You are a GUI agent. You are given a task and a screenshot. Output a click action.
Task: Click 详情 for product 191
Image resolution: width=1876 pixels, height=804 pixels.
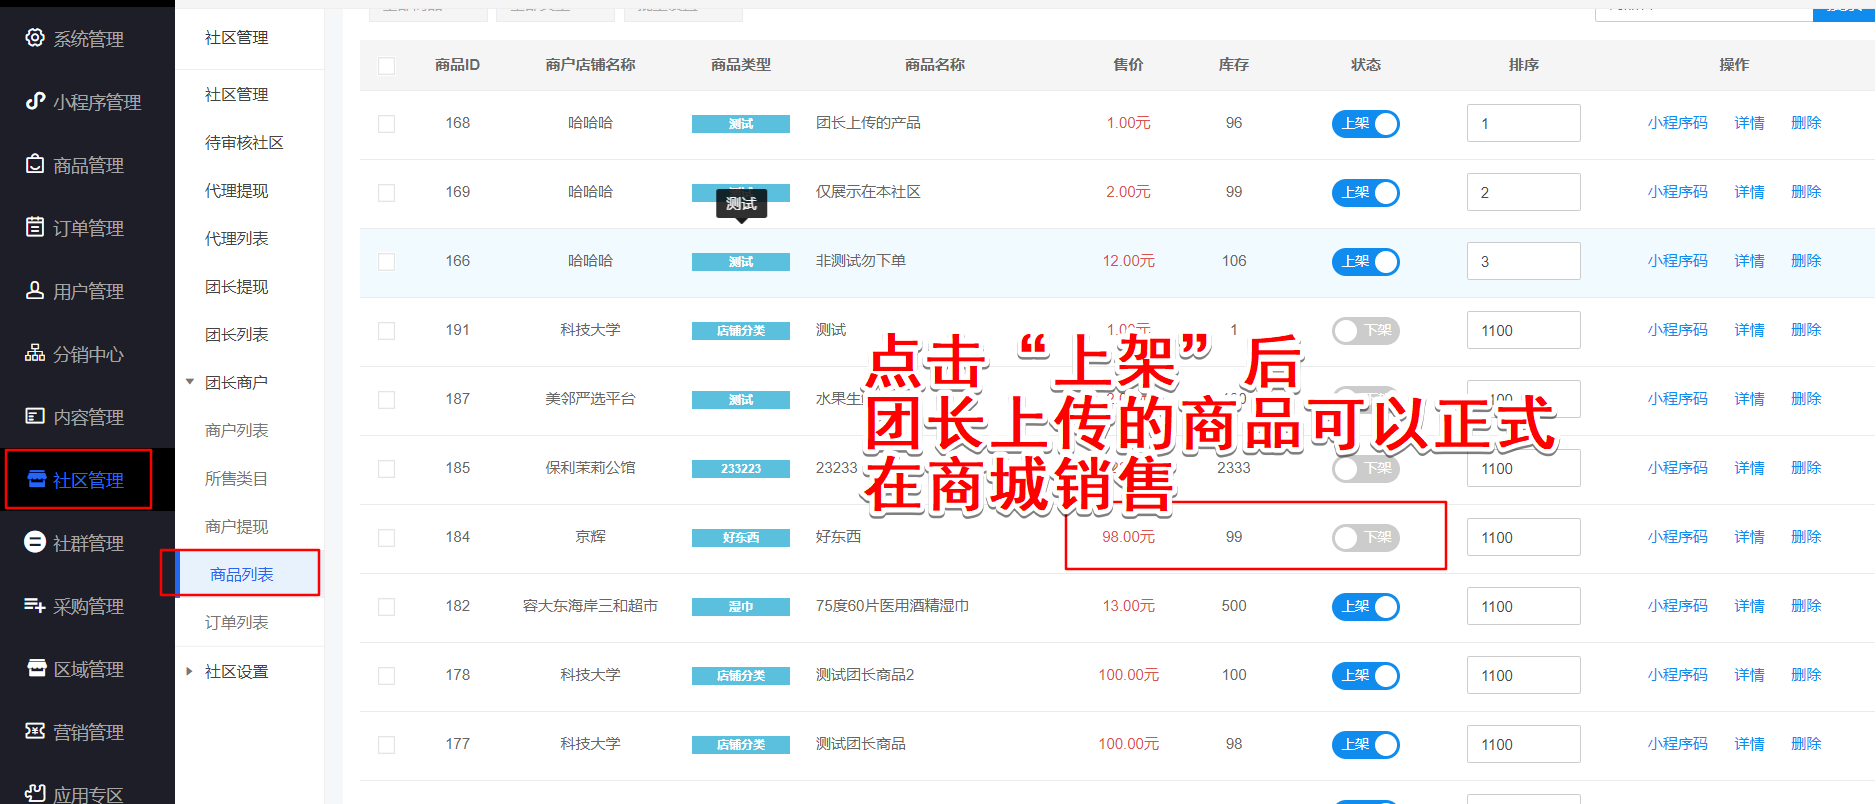tap(1749, 330)
